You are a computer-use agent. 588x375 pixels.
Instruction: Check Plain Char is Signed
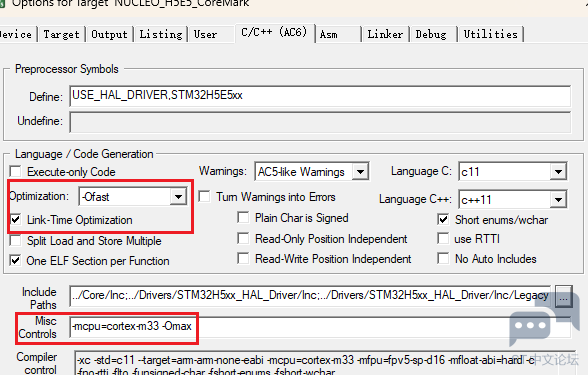(243, 218)
